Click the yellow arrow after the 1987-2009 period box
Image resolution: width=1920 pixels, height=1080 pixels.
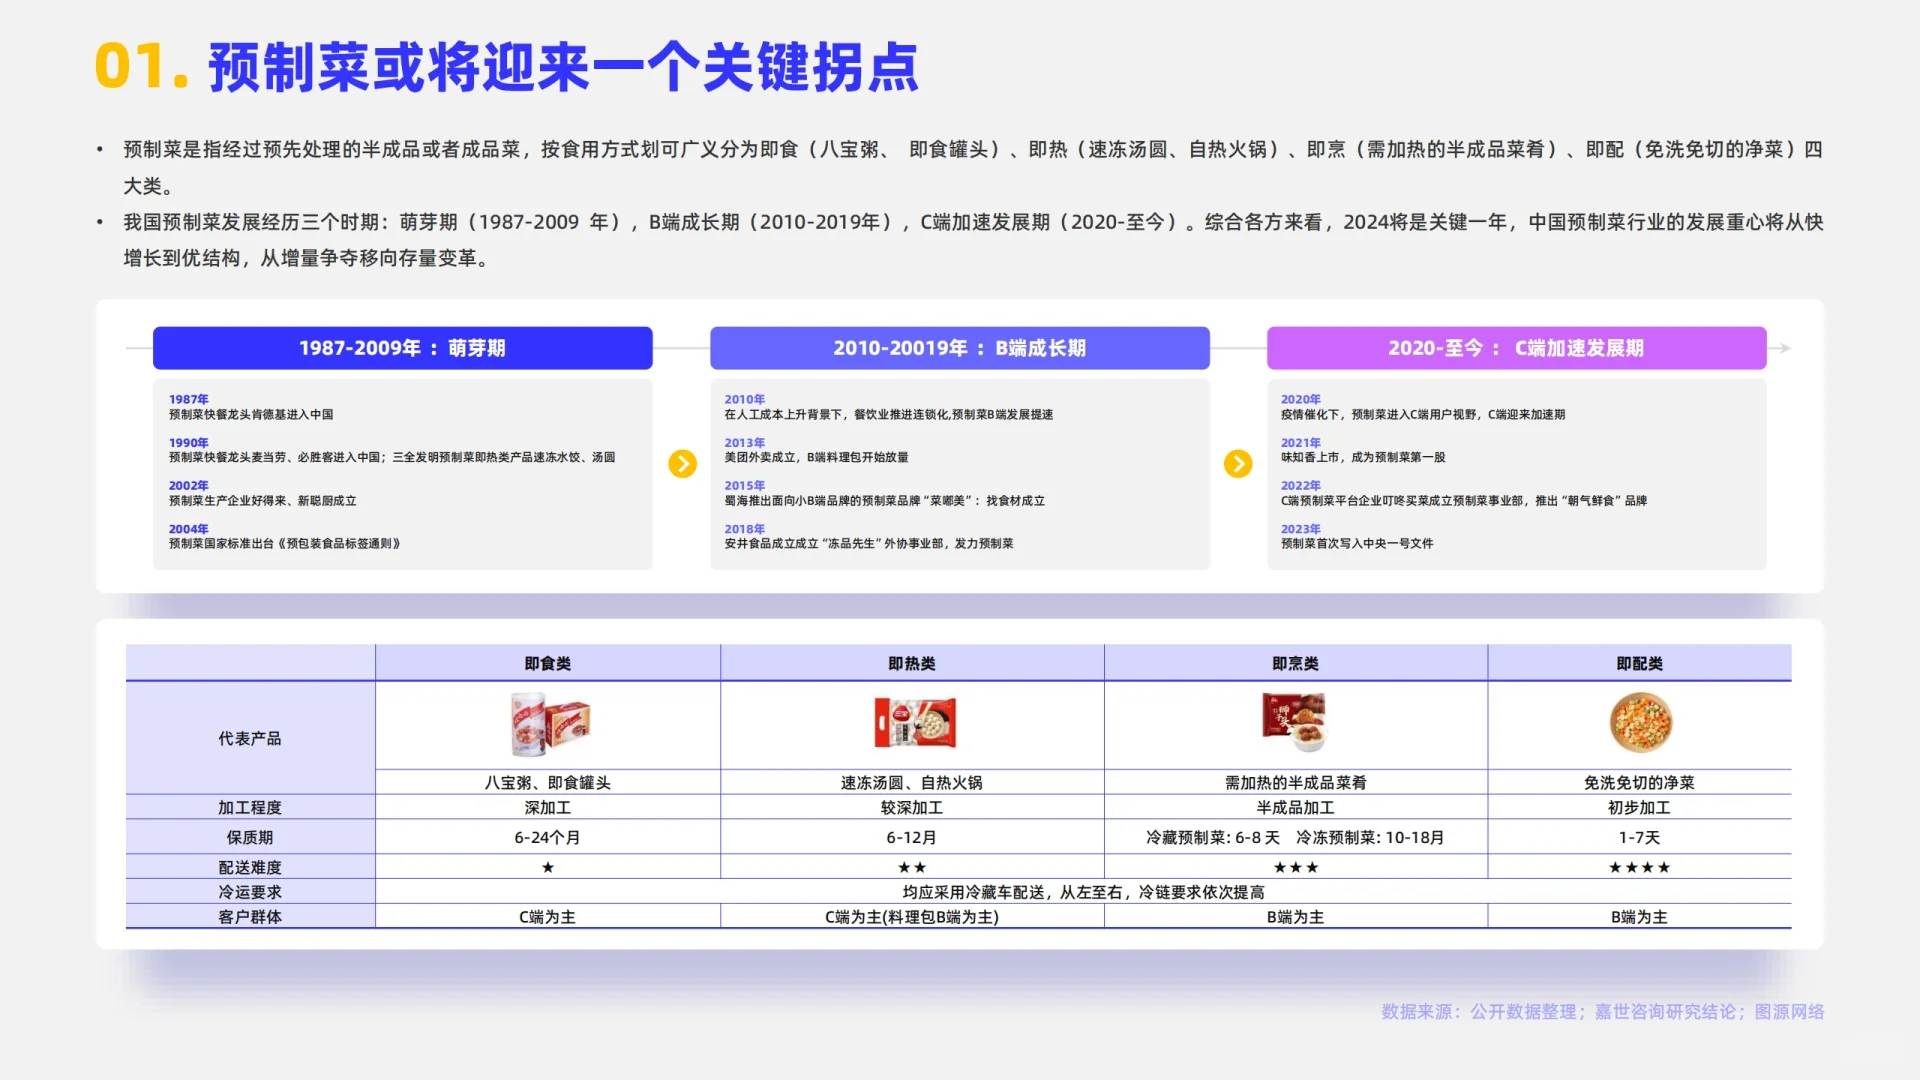pyautogui.click(x=682, y=464)
